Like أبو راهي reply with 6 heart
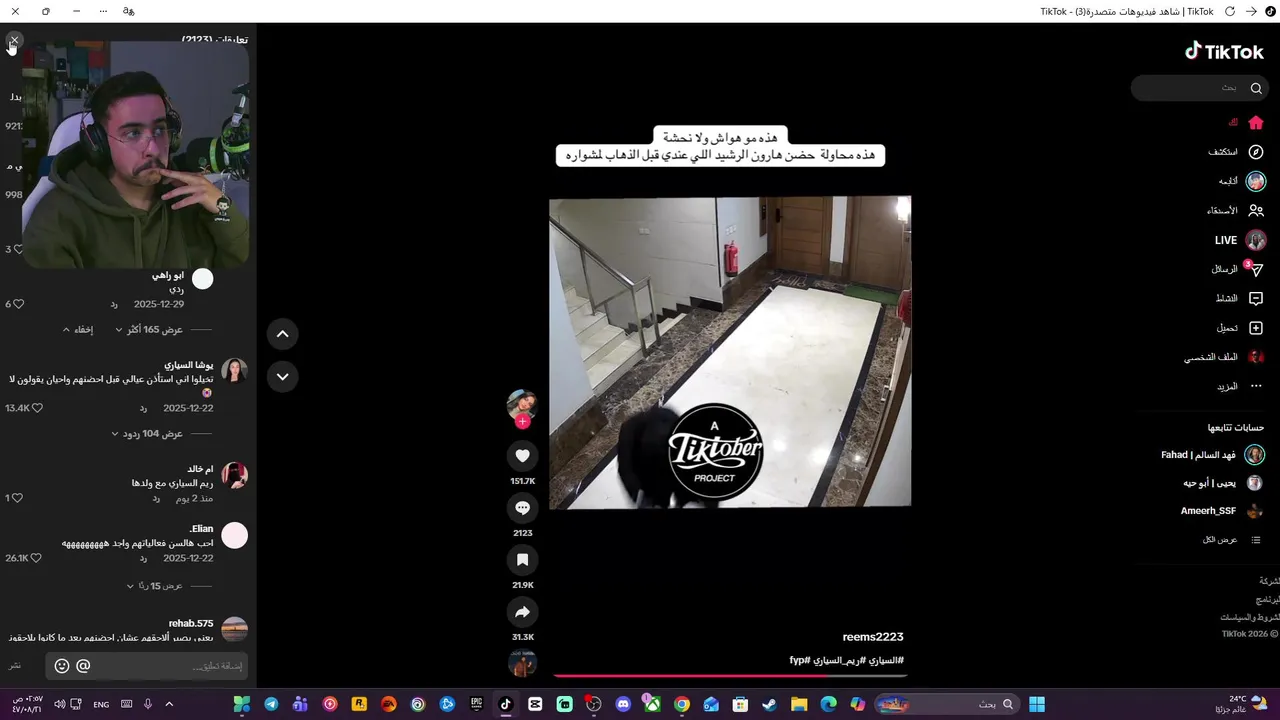Screen dimensions: 1280x720 coord(18,304)
